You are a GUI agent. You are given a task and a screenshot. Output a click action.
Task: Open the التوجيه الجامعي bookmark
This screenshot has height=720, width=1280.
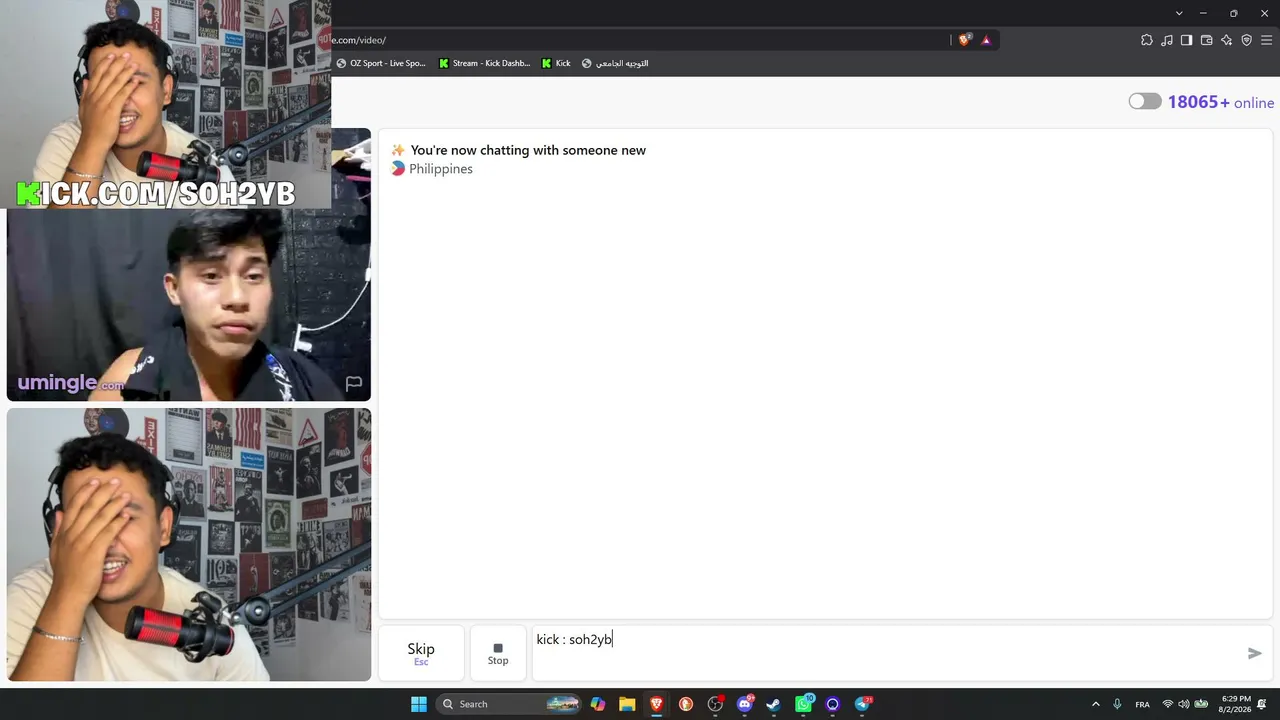[615, 63]
